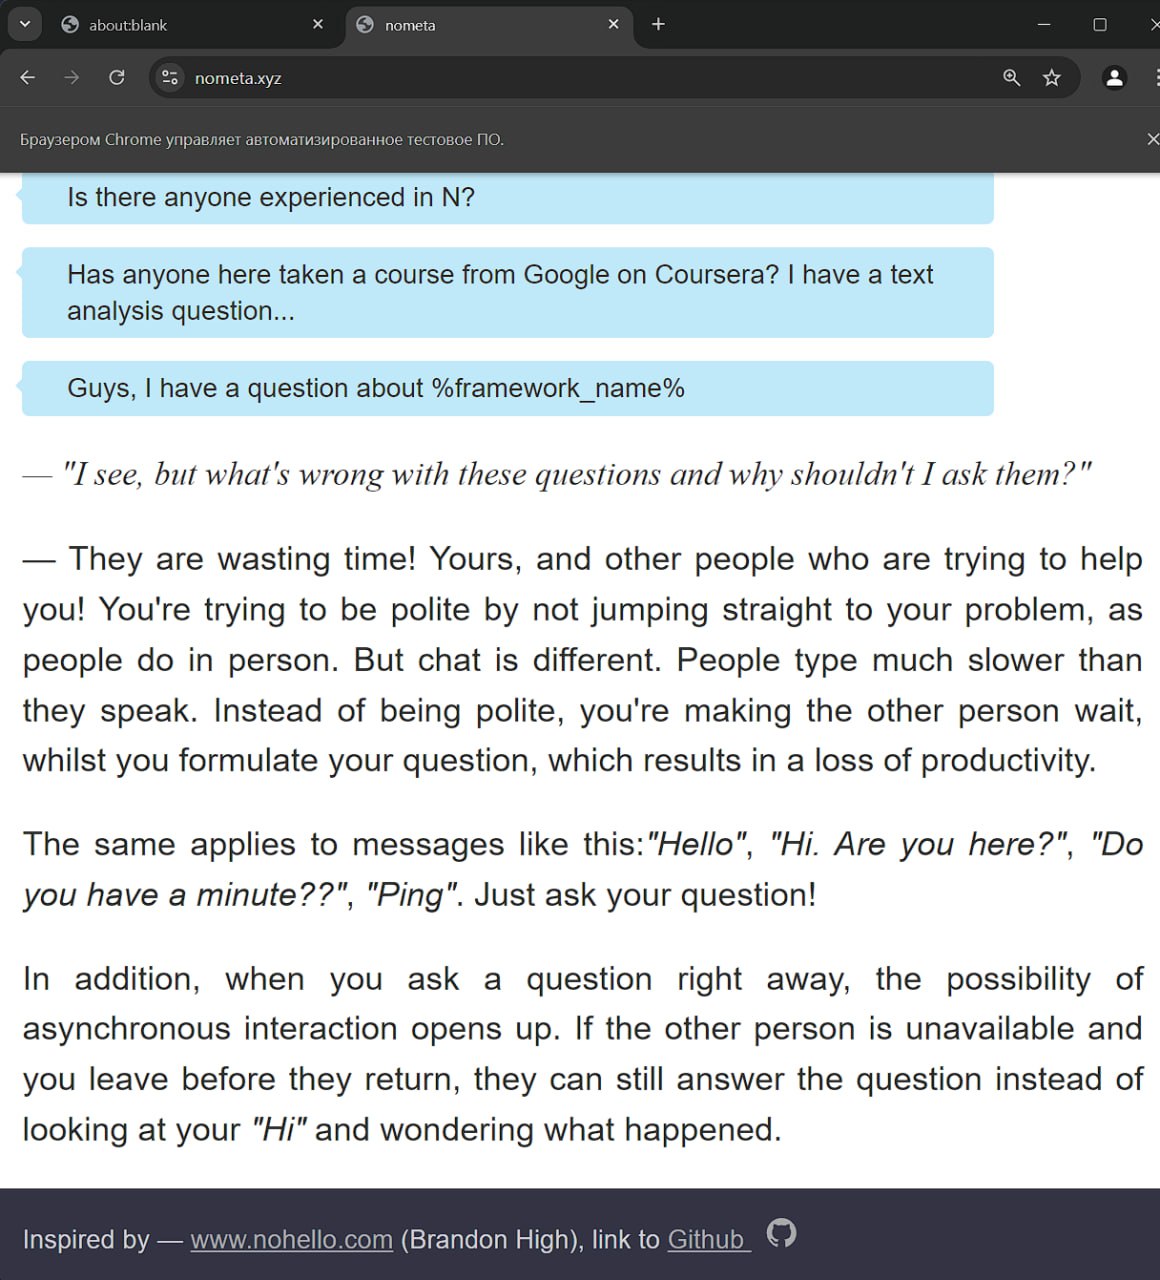This screenshot has height=1280, width=1160.
Task: Reload the nometa.xyz page
Action: pos(117,78)
